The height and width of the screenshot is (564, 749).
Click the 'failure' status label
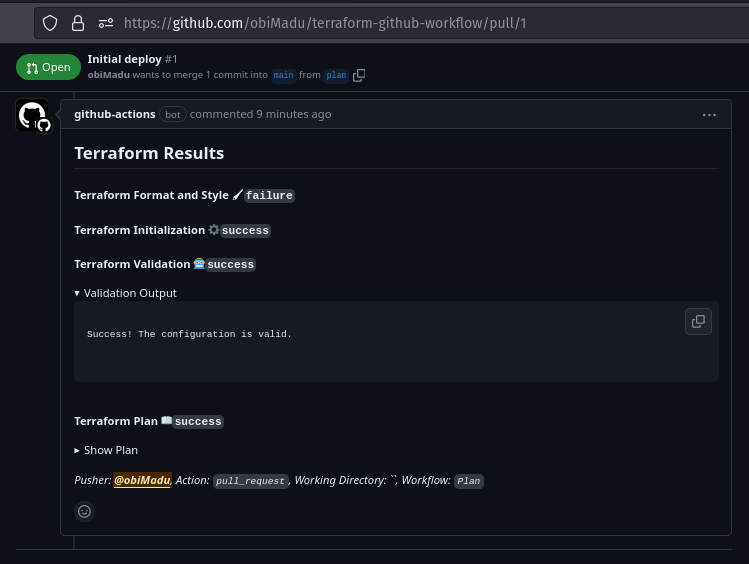[x=269, y=195]
